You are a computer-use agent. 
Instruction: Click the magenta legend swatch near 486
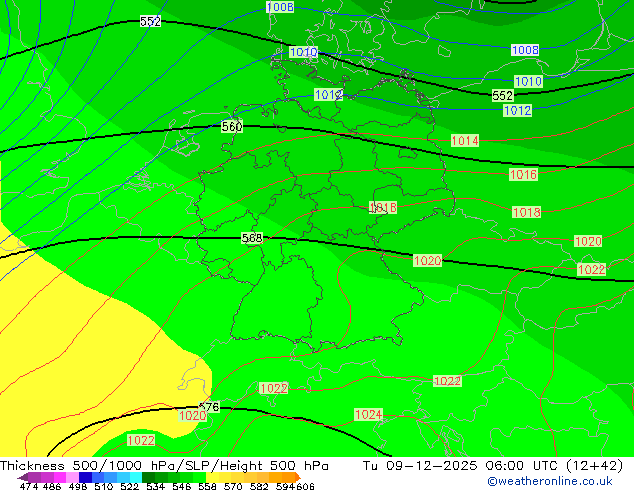pyautogui.click(x=59, y=477)
